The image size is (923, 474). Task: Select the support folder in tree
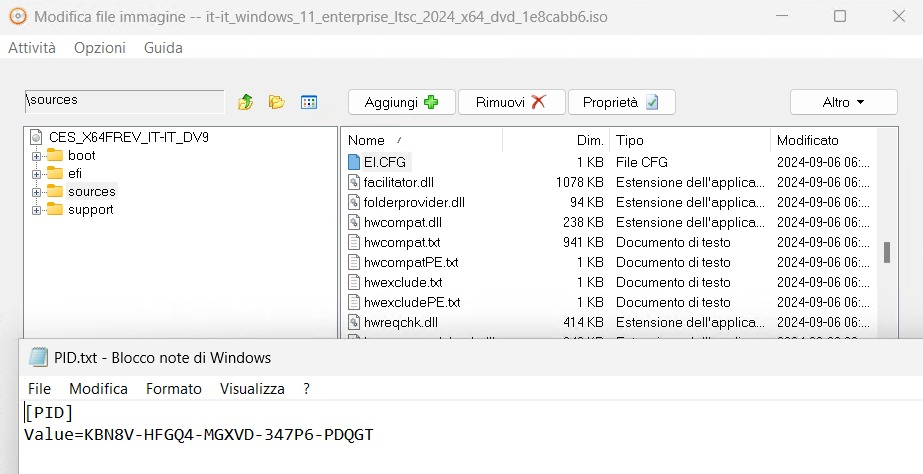91,210
